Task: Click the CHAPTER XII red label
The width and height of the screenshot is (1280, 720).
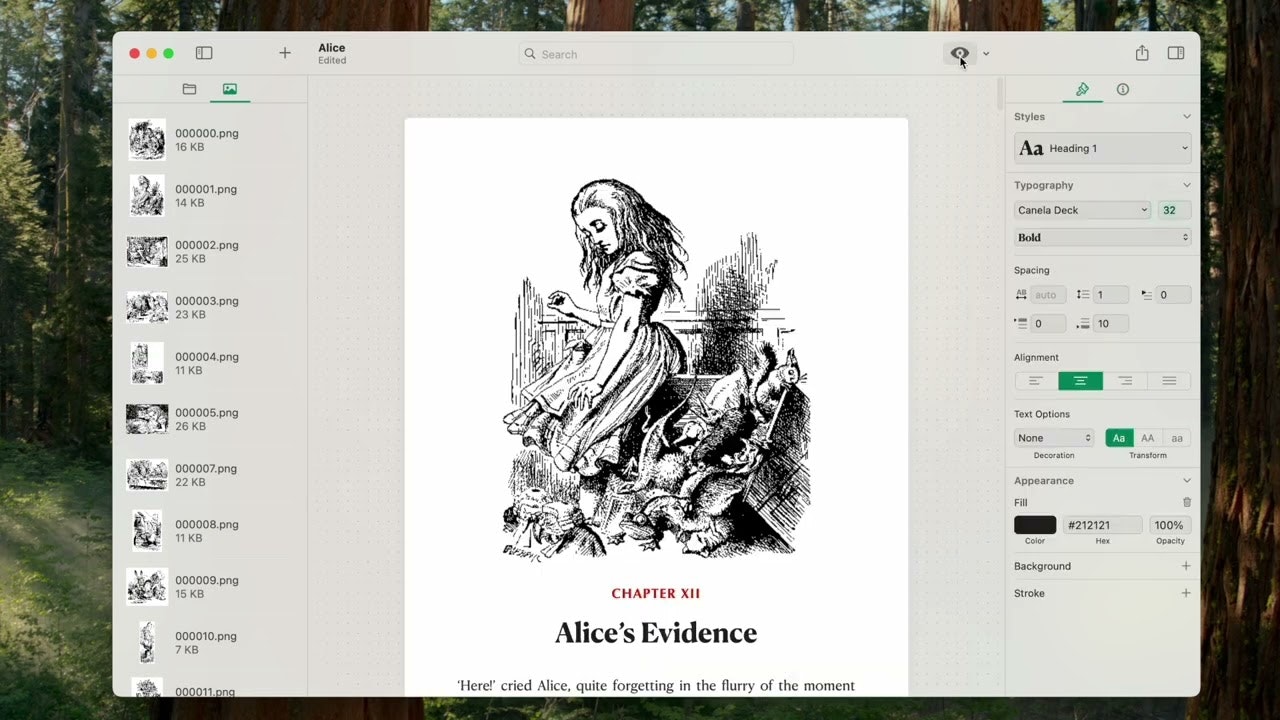Action: coord(656,594)
